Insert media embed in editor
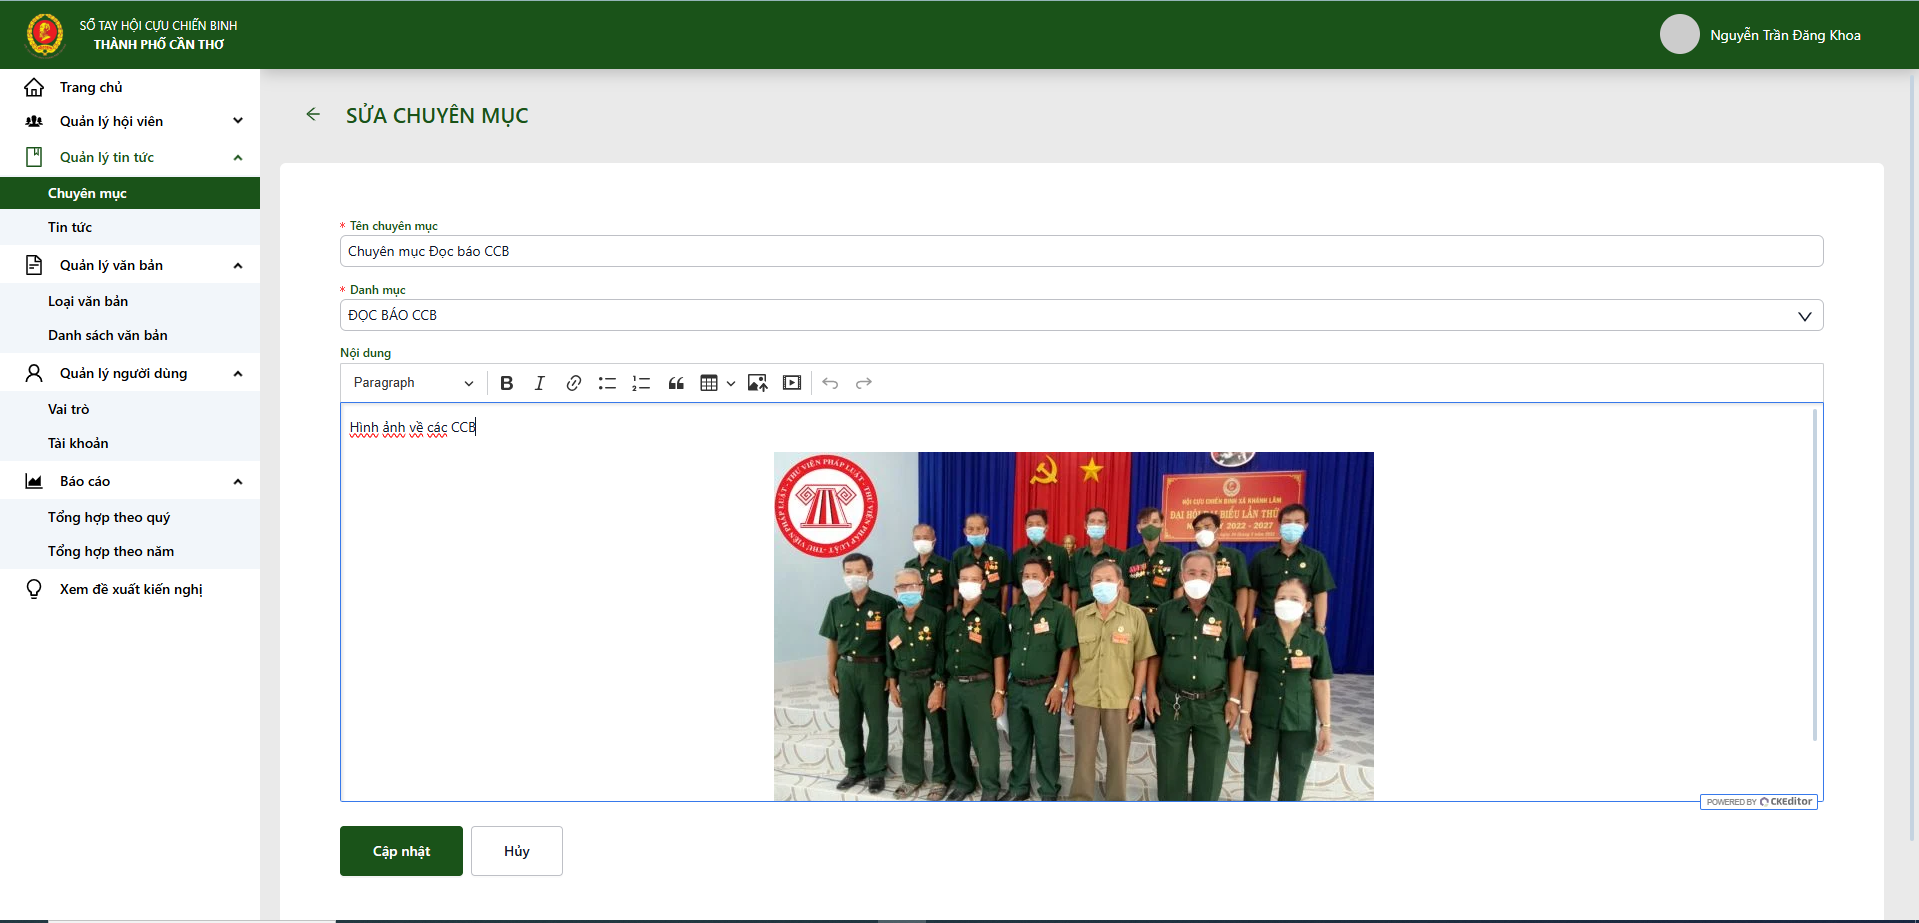The height and width of the screenshot is (923, 1919). (x=792, y=383)
